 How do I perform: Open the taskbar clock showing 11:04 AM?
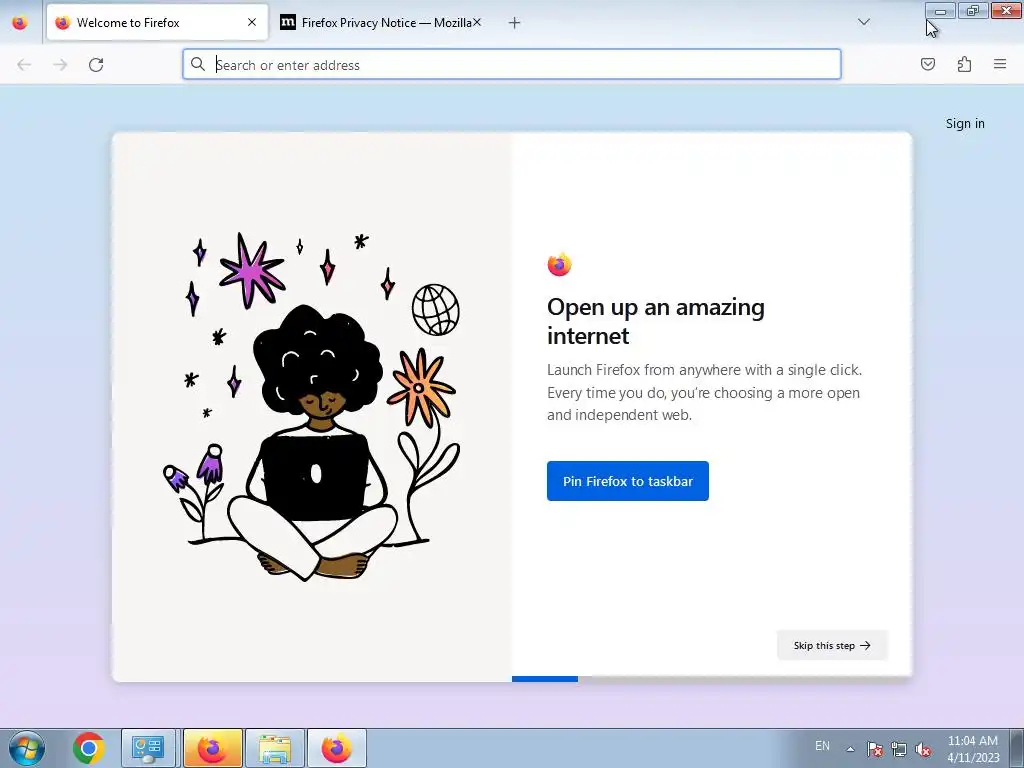coord(973,749)
